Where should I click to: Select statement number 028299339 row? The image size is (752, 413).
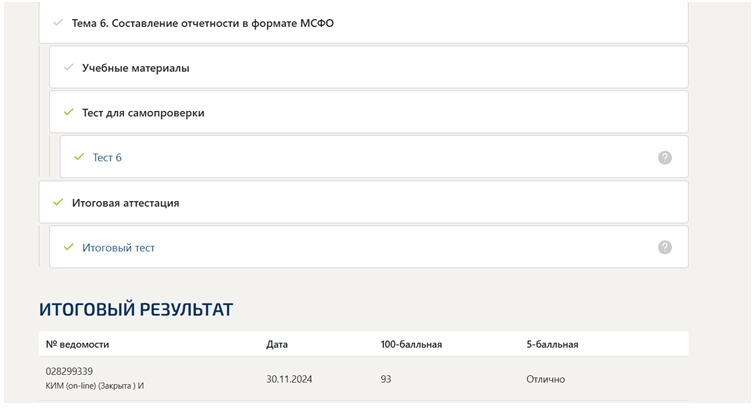(364, 378)
